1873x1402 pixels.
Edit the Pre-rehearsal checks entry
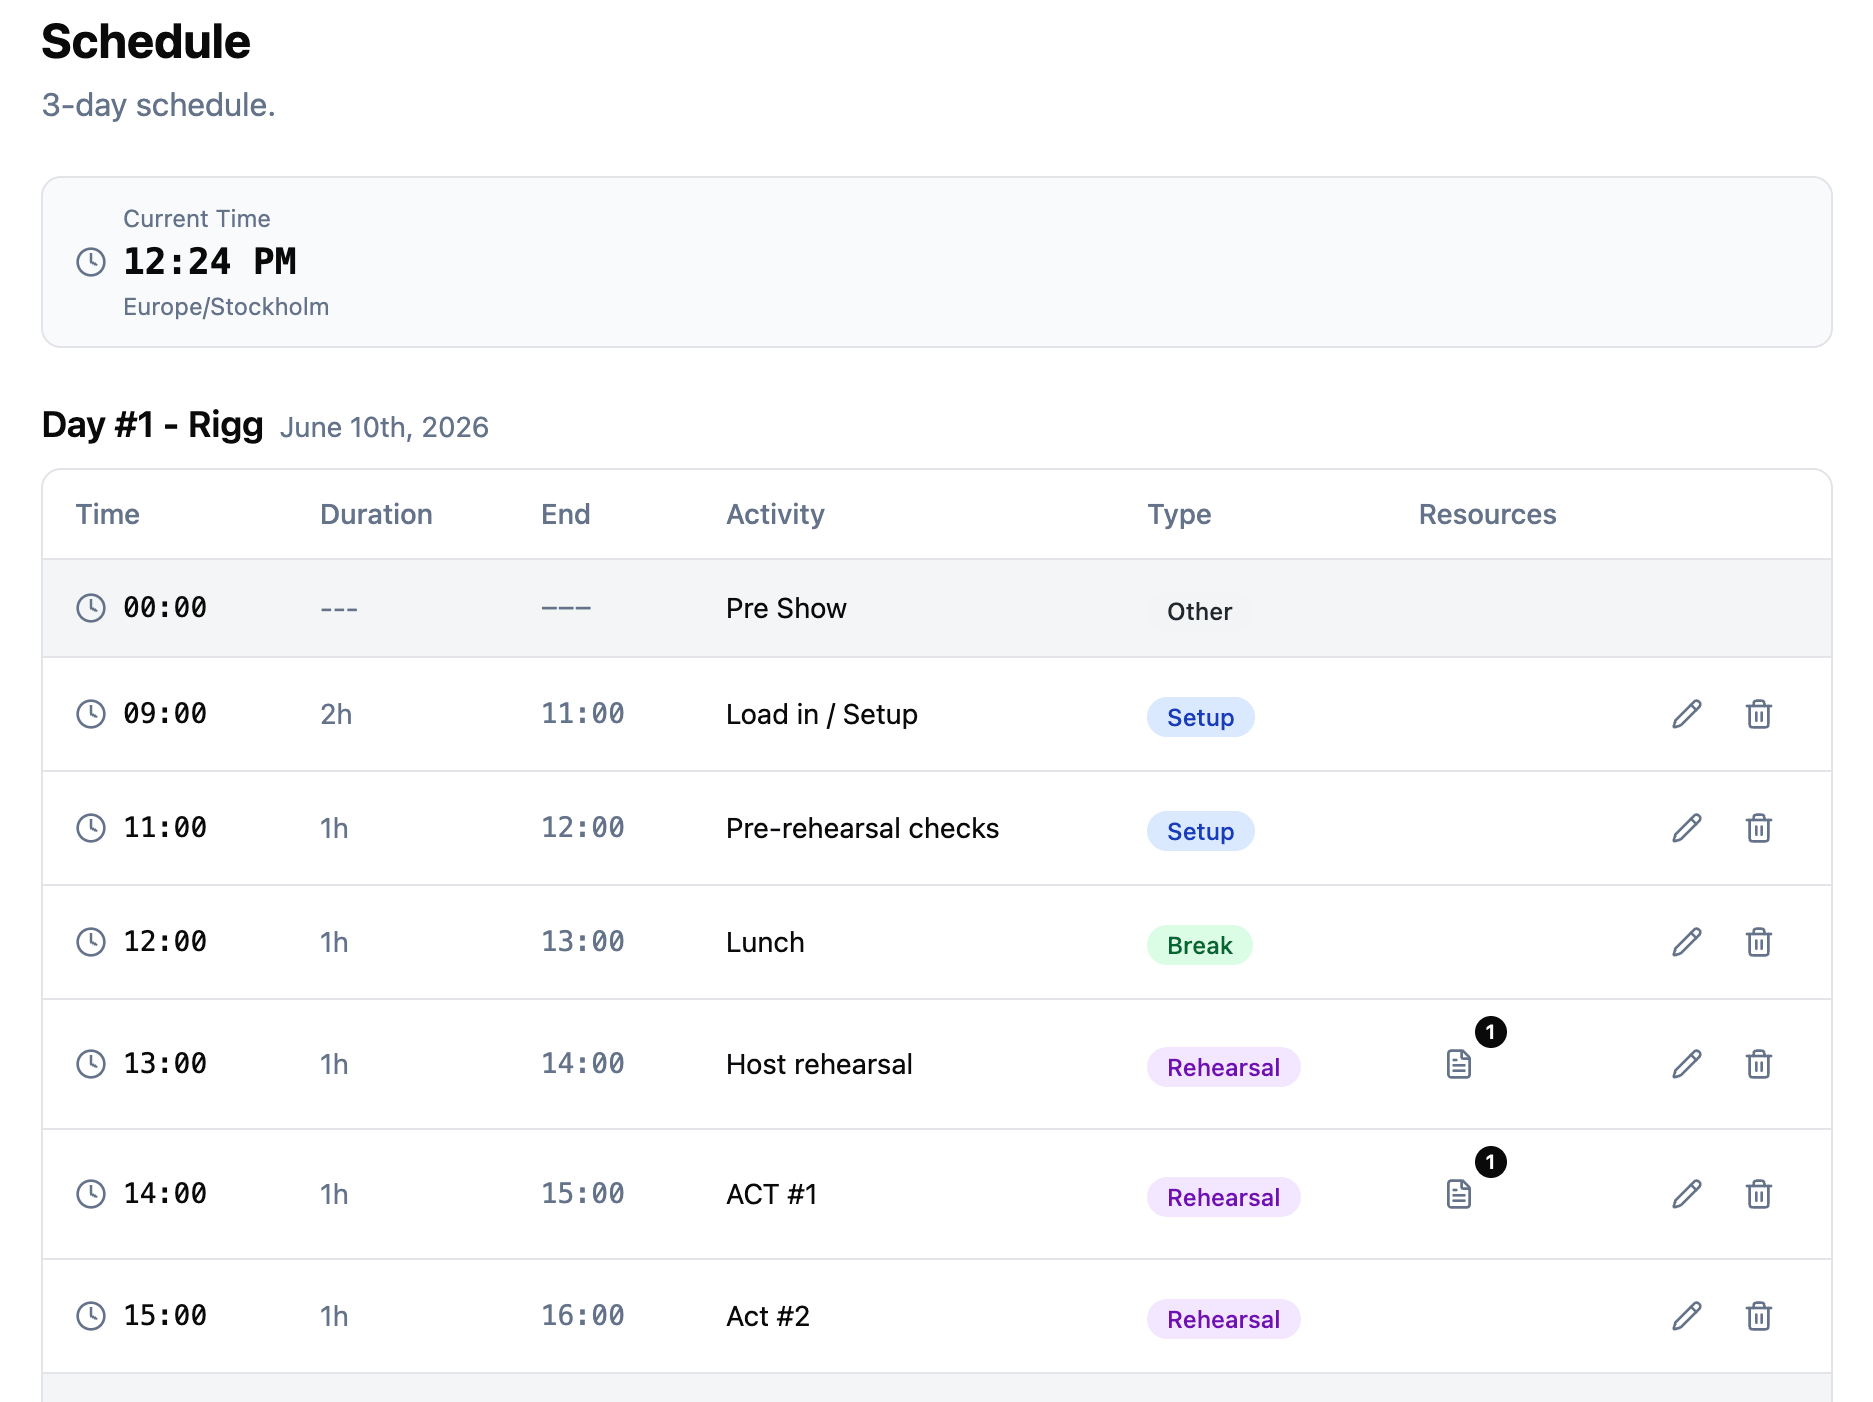click(1687, 828)
